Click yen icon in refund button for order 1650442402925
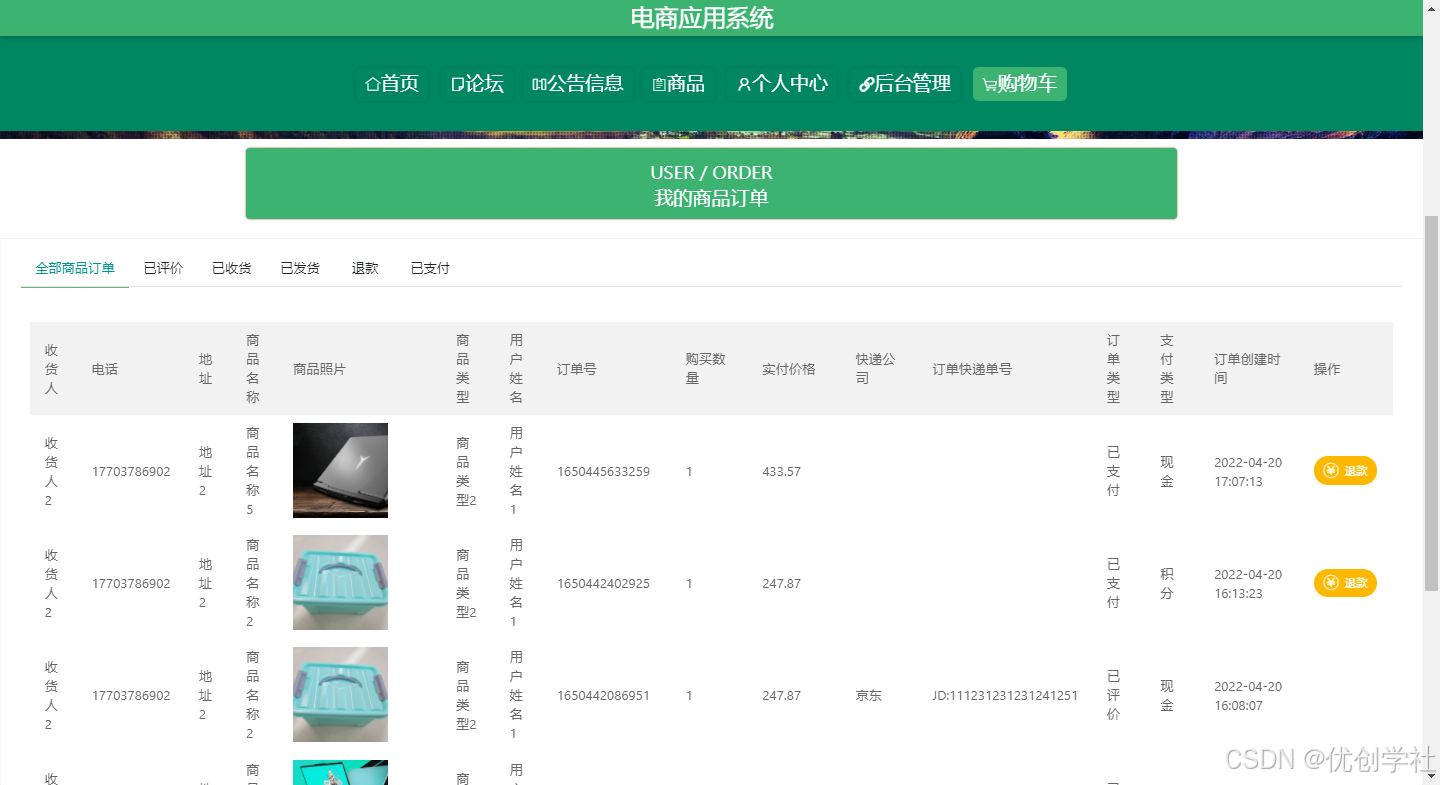1440x785 pixels. coord(1331,583)
